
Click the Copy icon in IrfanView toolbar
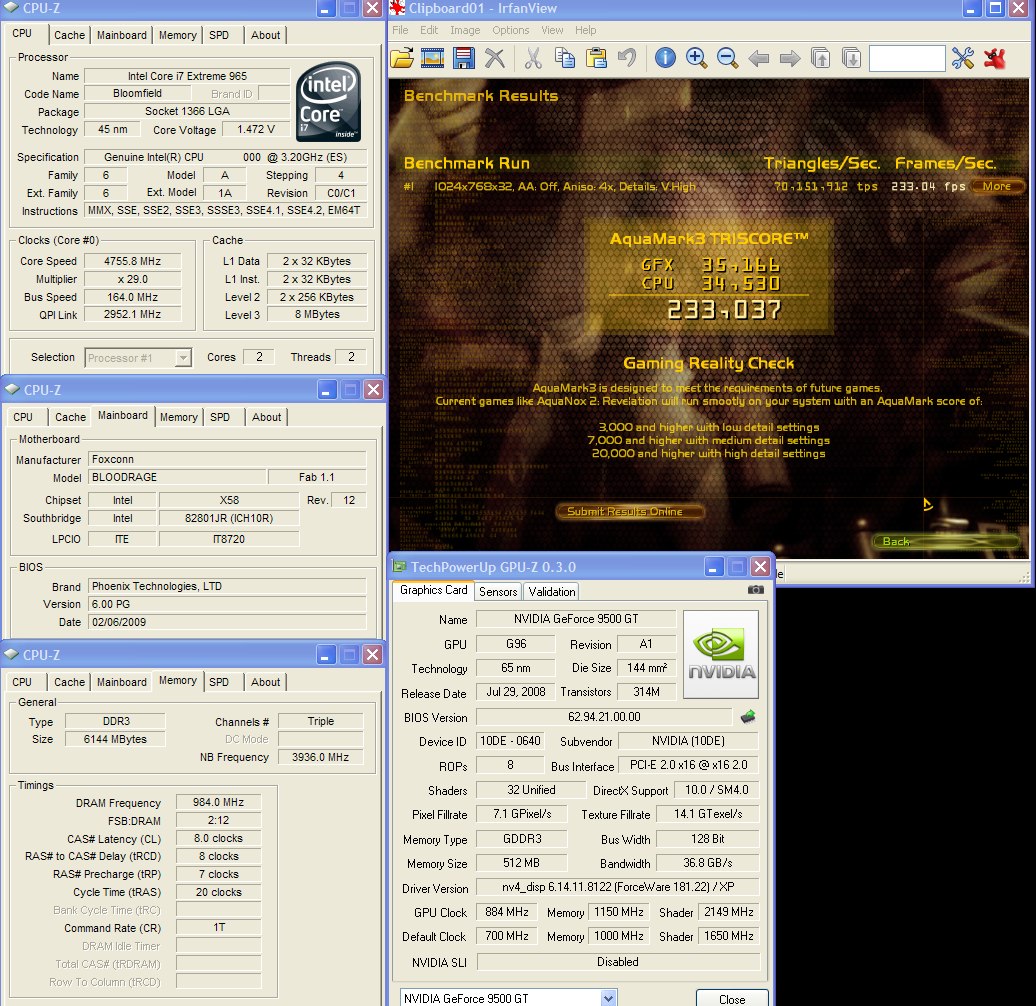(x=564, y=58)
